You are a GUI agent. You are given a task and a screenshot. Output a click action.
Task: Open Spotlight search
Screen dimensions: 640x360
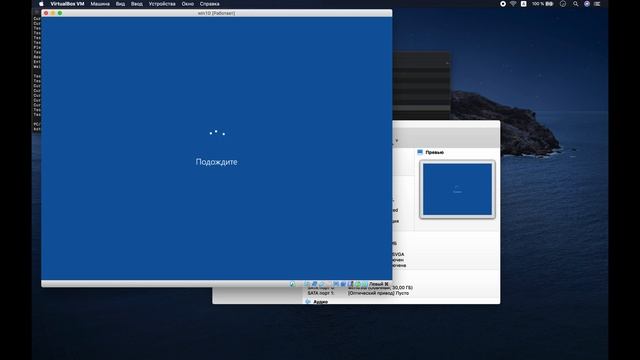tap(576, 4)
